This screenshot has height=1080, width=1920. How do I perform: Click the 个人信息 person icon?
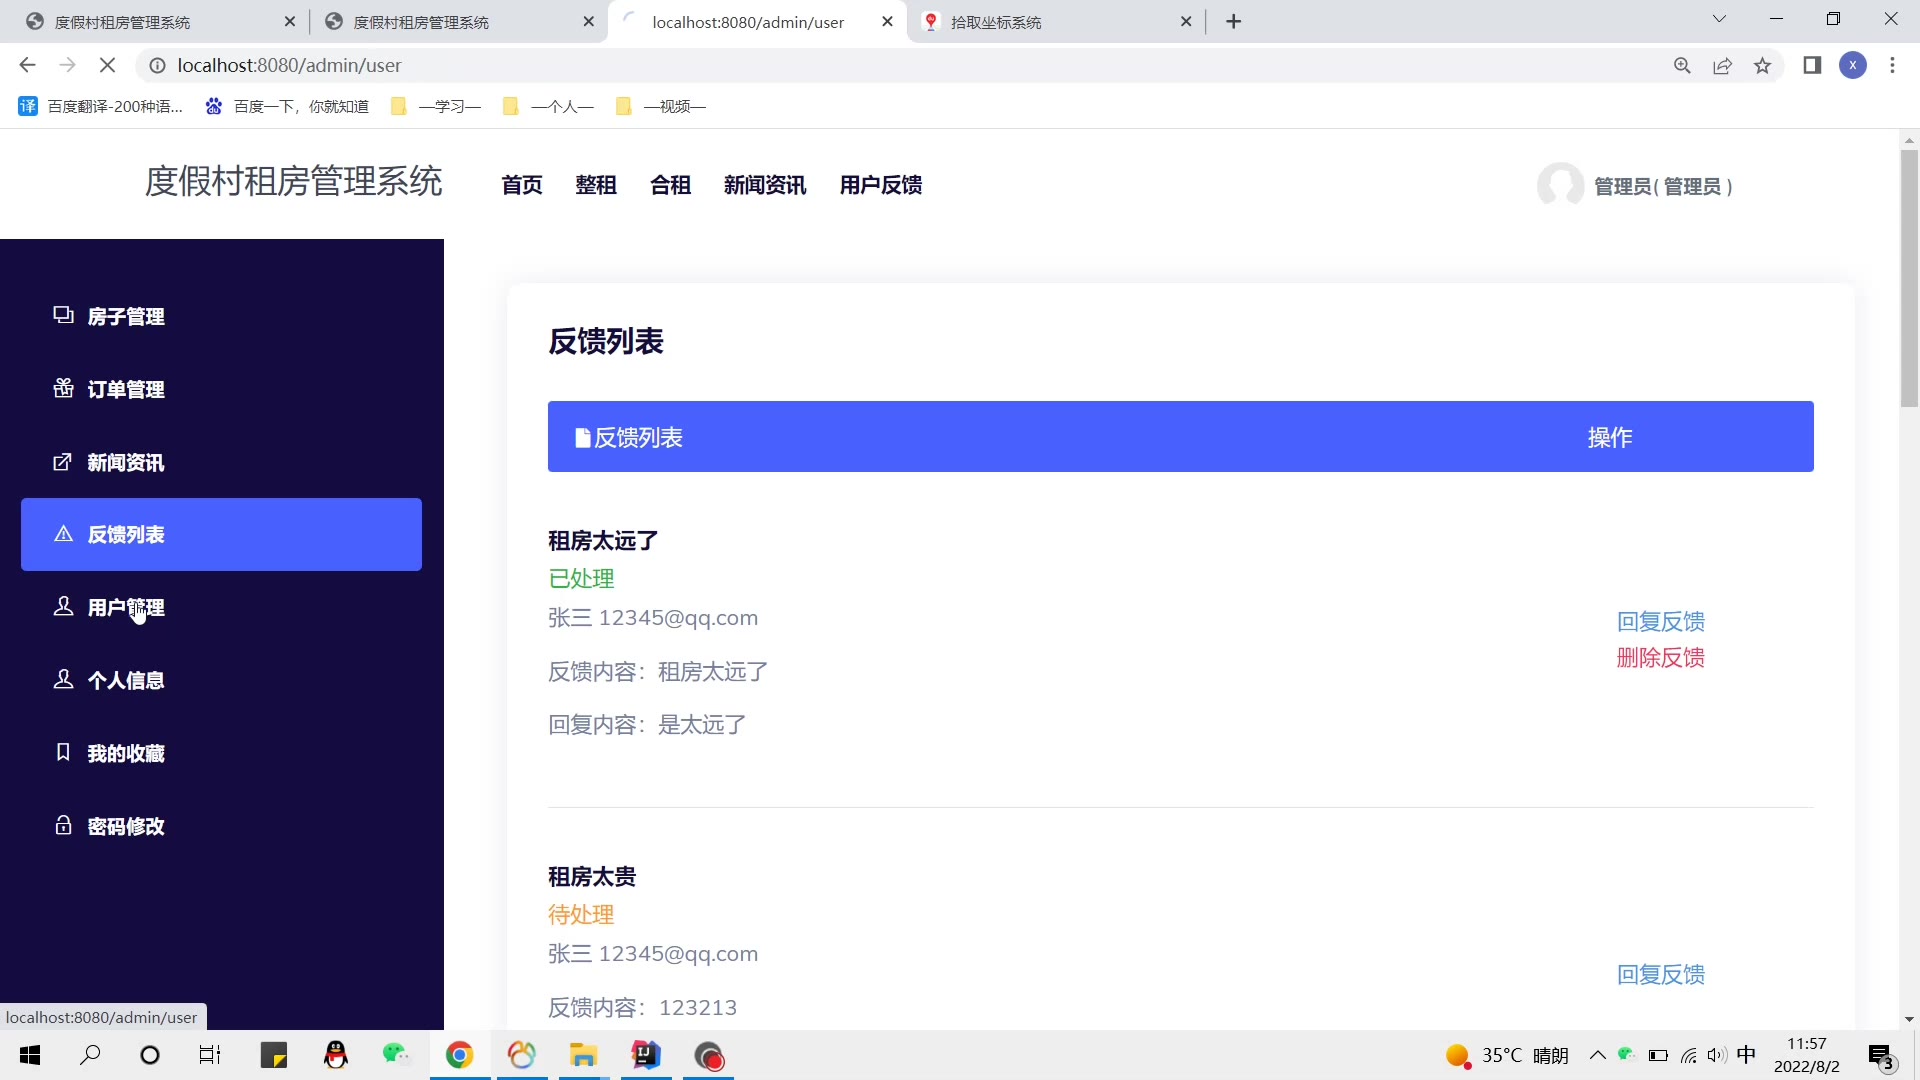pos(63,679)
